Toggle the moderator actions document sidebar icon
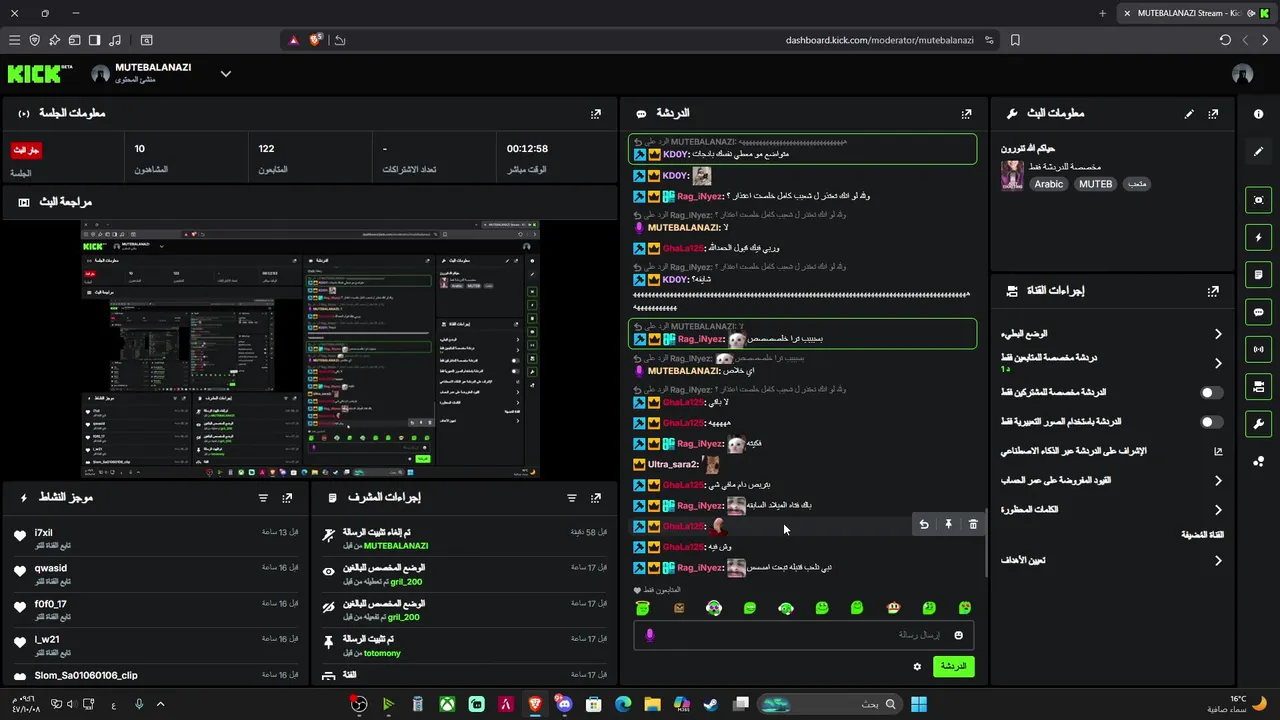Viewport: 1280px width, 720px height. click(1258, 275)
